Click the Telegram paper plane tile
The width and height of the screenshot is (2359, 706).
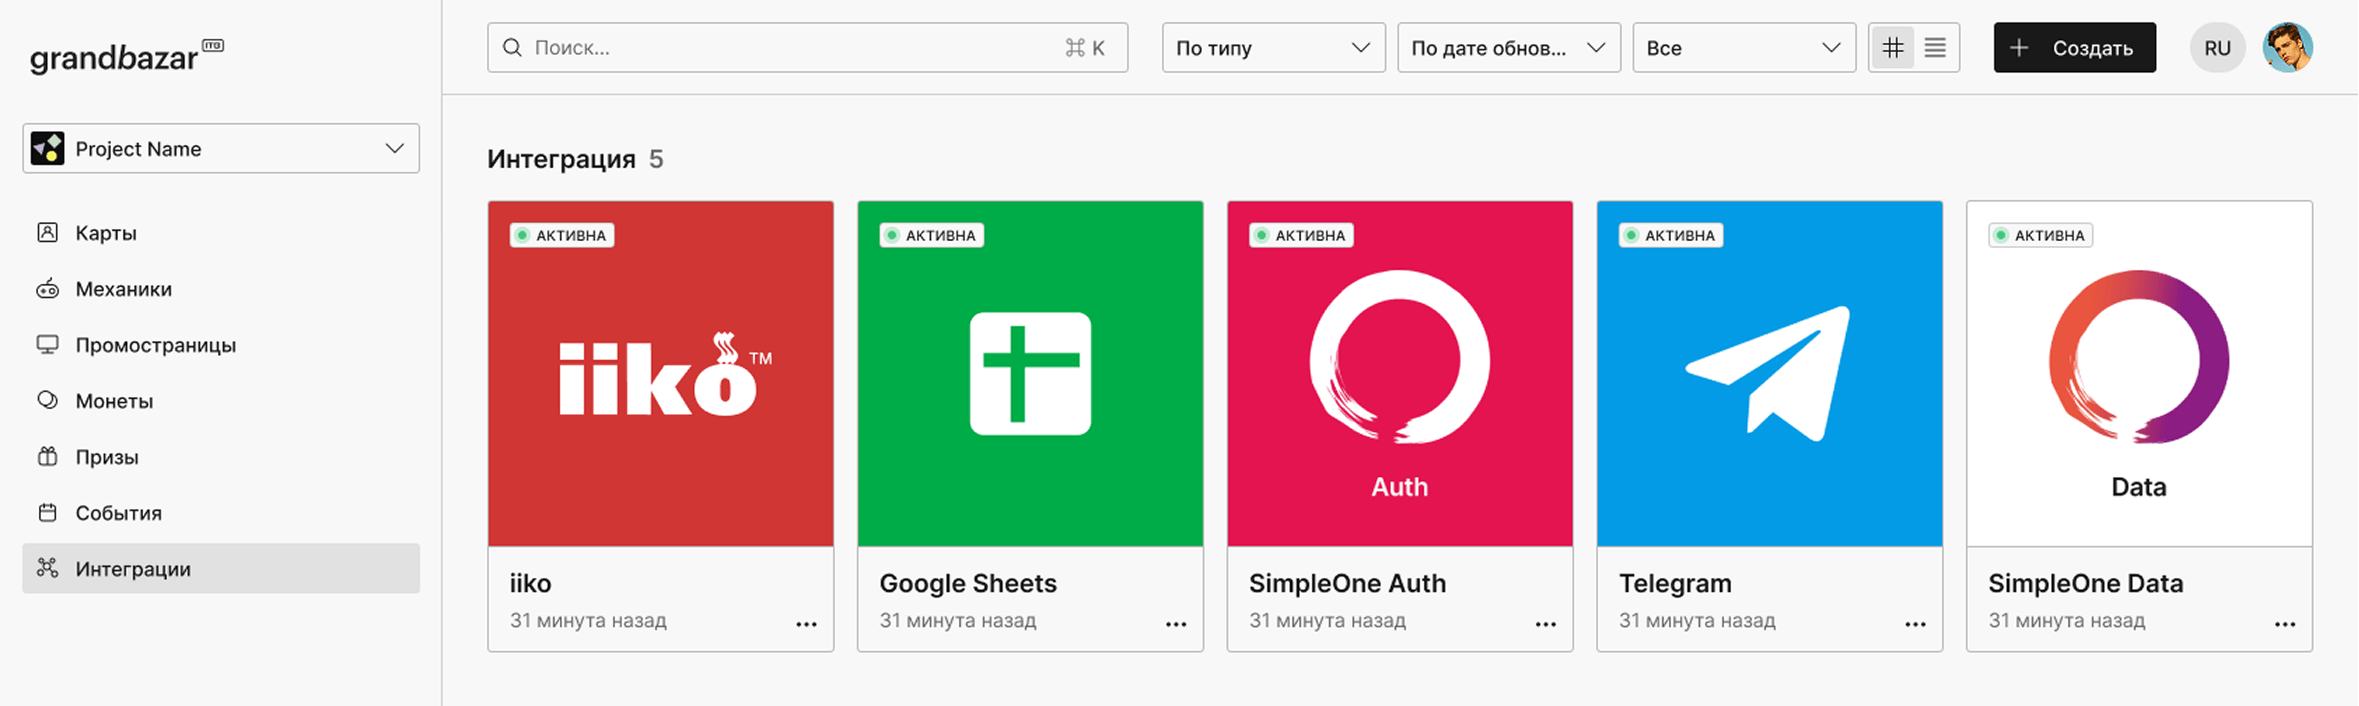click(x=1770, y=374)
